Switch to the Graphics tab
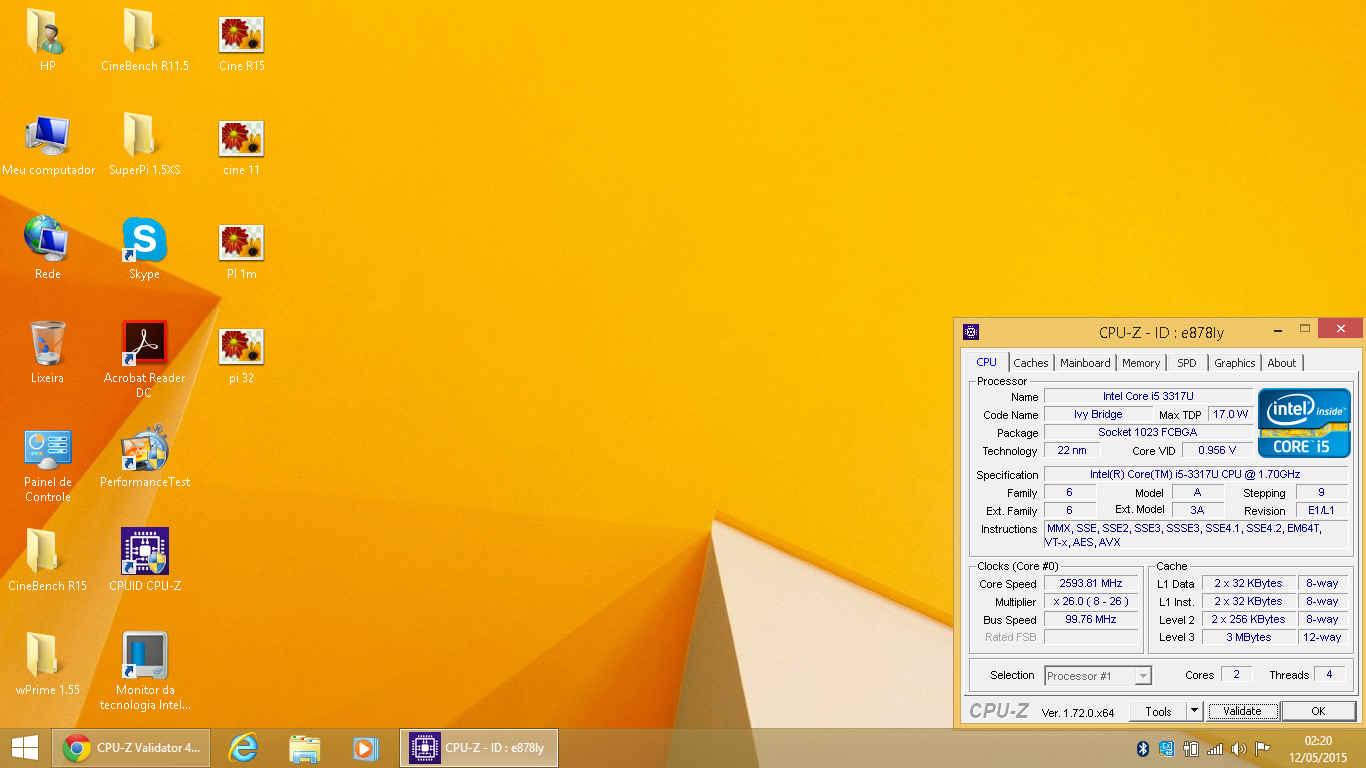 1235,363
